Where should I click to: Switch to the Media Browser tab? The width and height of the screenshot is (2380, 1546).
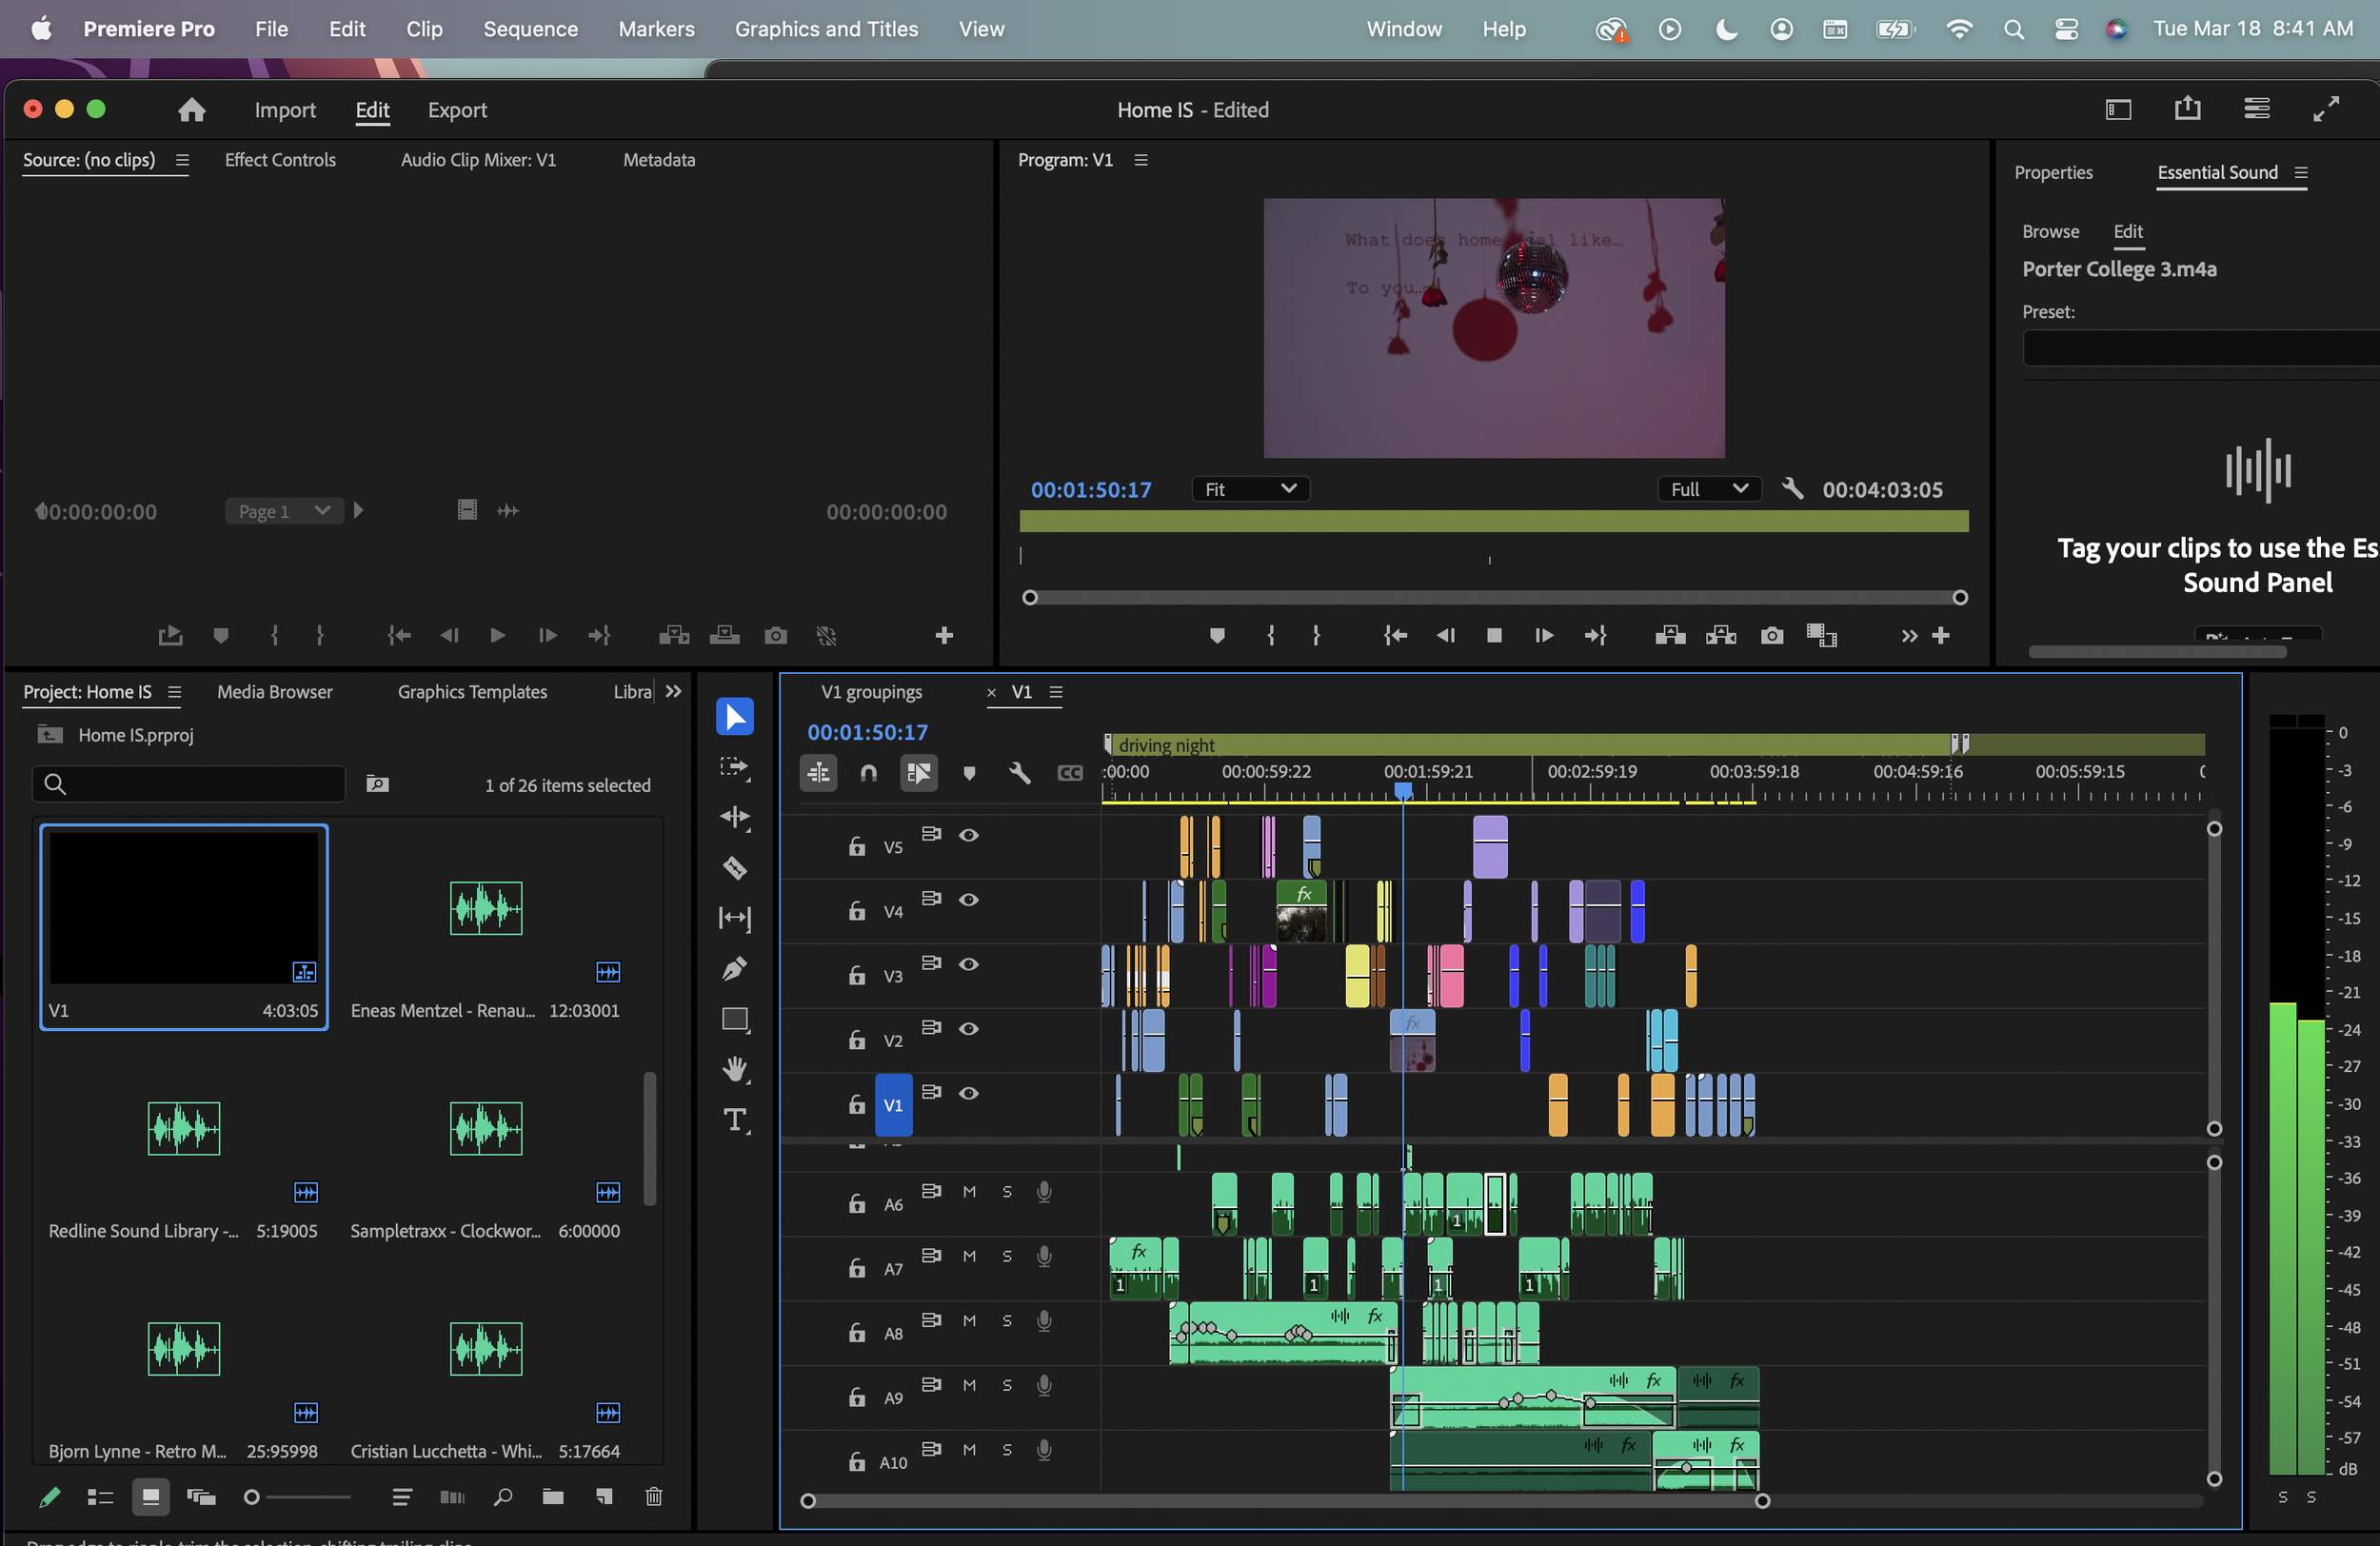pyautogui.click(x=275, y=692)
